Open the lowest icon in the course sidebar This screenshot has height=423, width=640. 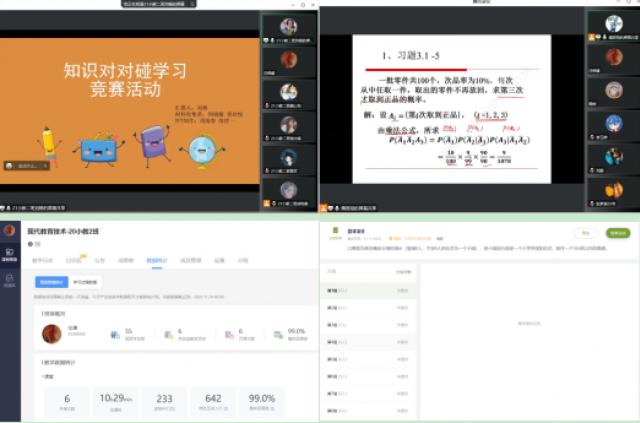9,281
